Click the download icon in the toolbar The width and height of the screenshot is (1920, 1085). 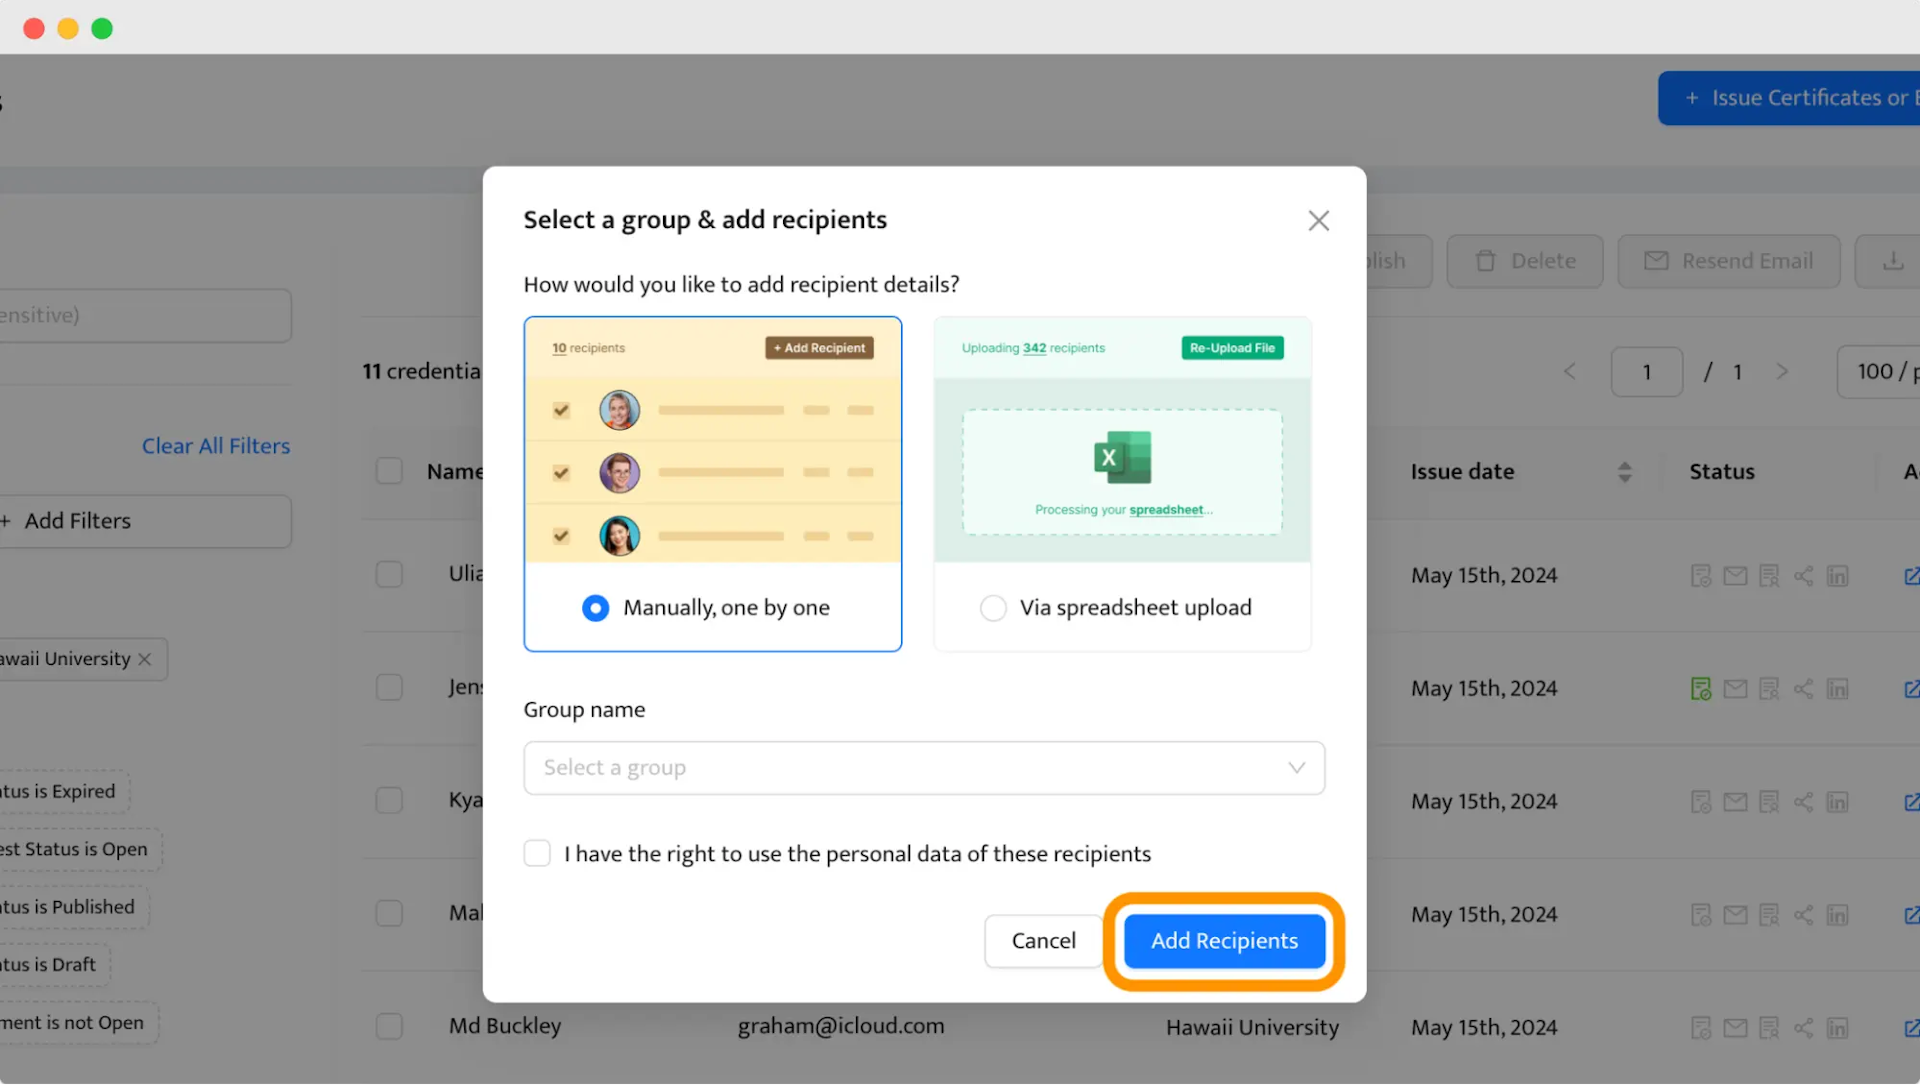pyautogui.click(x=1893, y=261)
